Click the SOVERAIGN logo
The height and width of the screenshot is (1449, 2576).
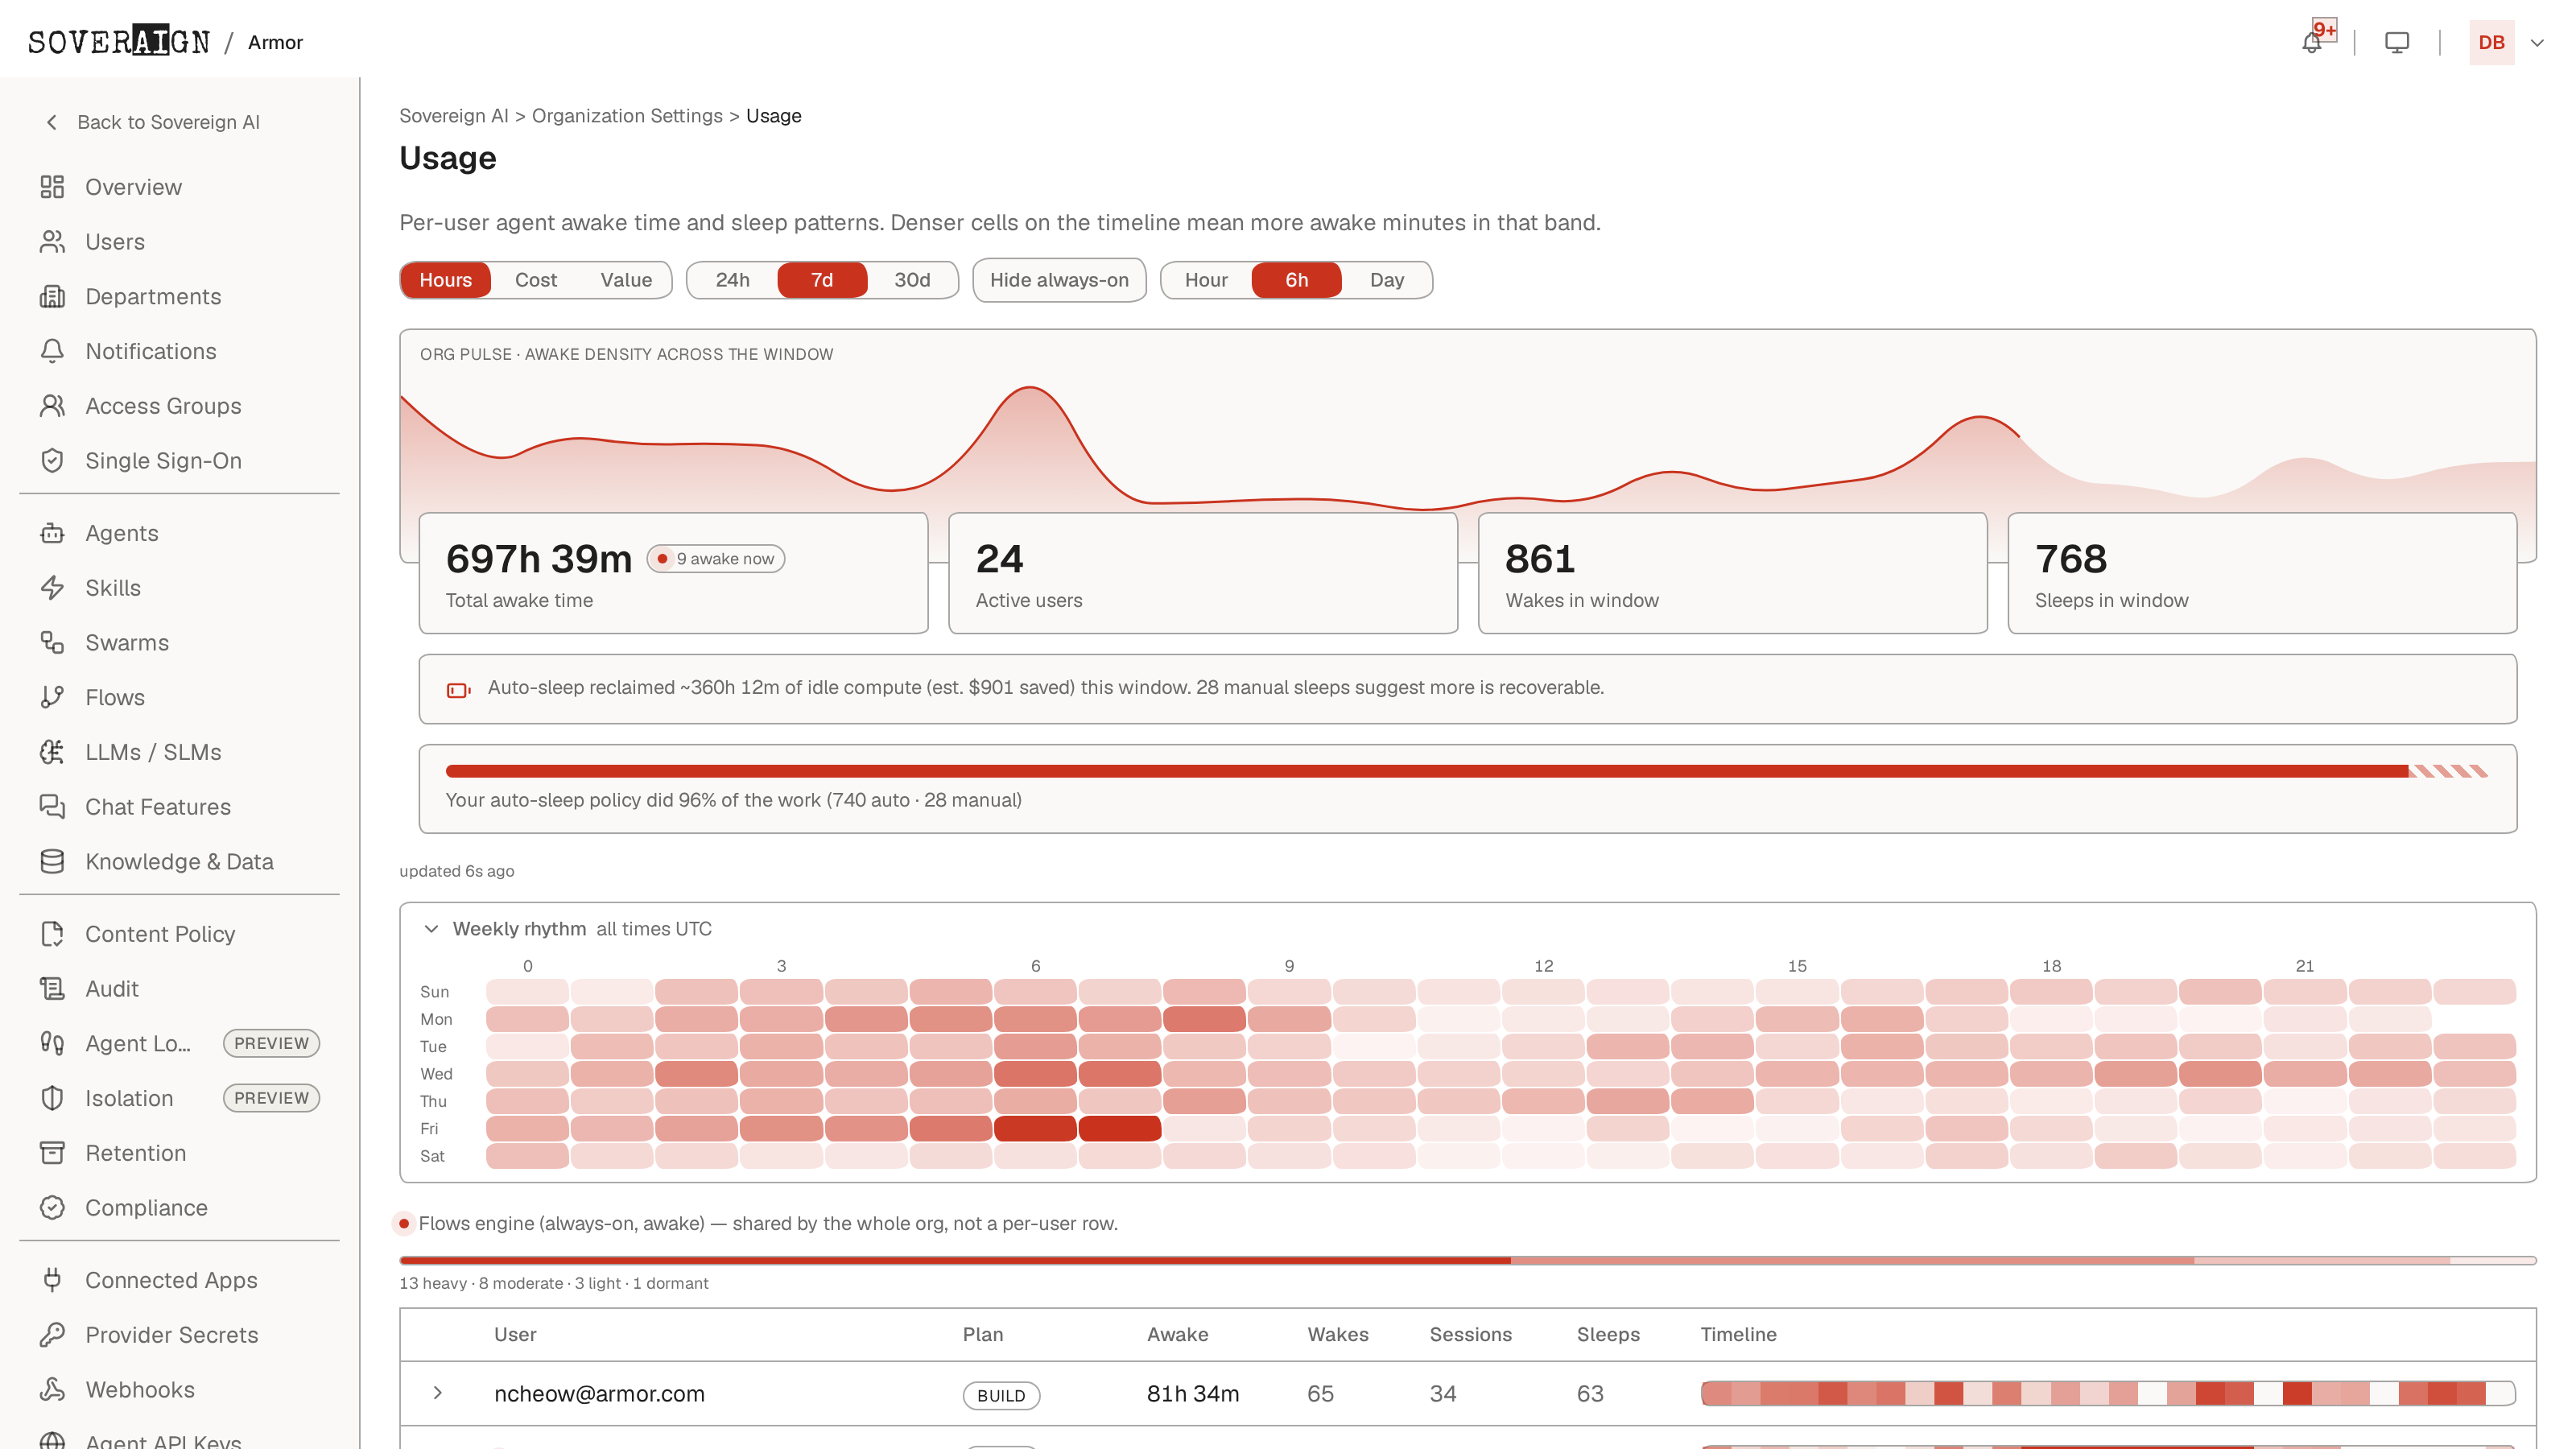[119, 42]
